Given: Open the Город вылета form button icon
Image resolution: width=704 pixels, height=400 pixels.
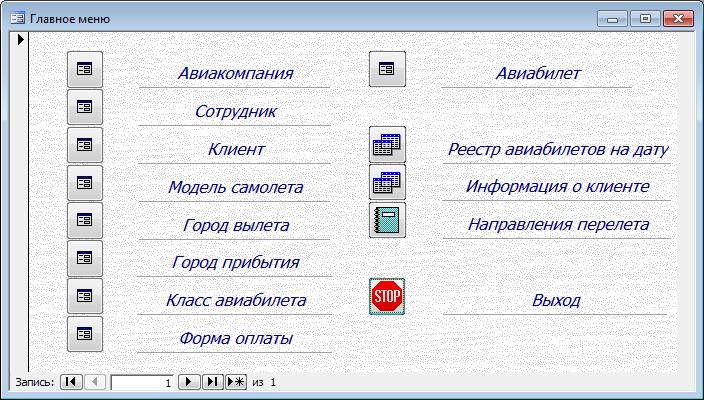Looking at the screenshot, I should [85, 220].
